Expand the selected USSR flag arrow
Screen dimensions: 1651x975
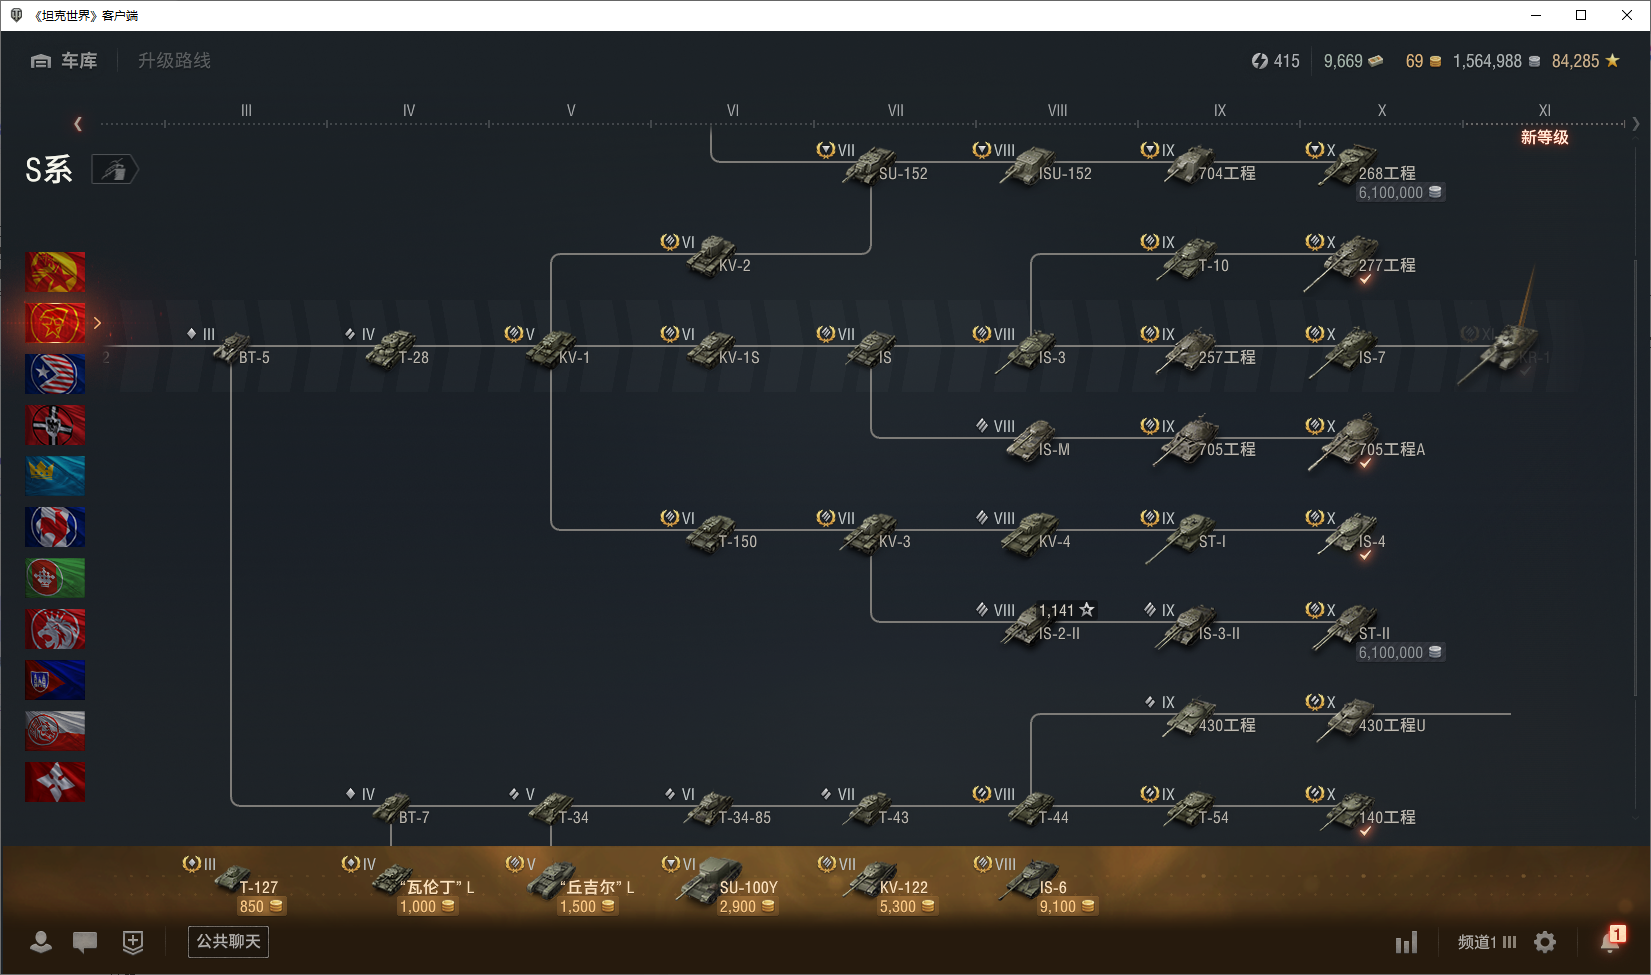pos(97,323)
